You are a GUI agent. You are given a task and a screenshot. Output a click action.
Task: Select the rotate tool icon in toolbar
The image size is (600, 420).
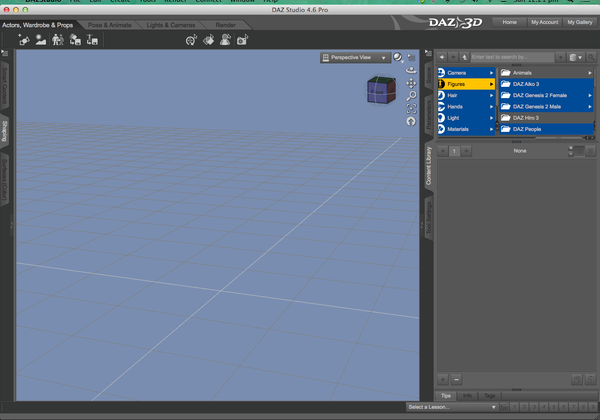[x=191, y=40]
